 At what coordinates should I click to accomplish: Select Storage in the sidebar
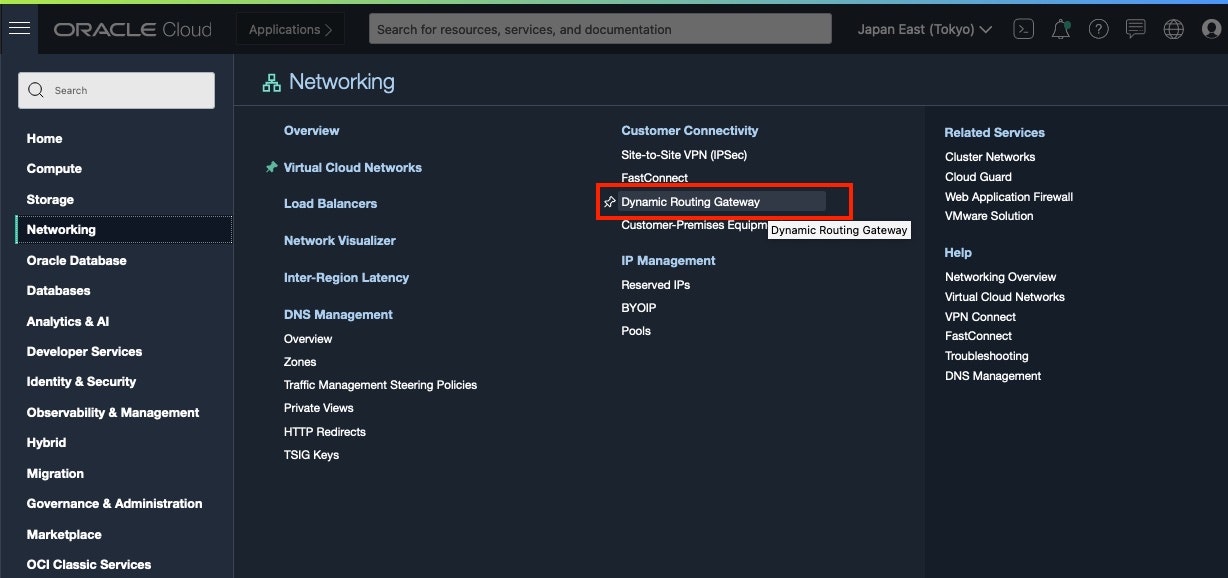50,200
